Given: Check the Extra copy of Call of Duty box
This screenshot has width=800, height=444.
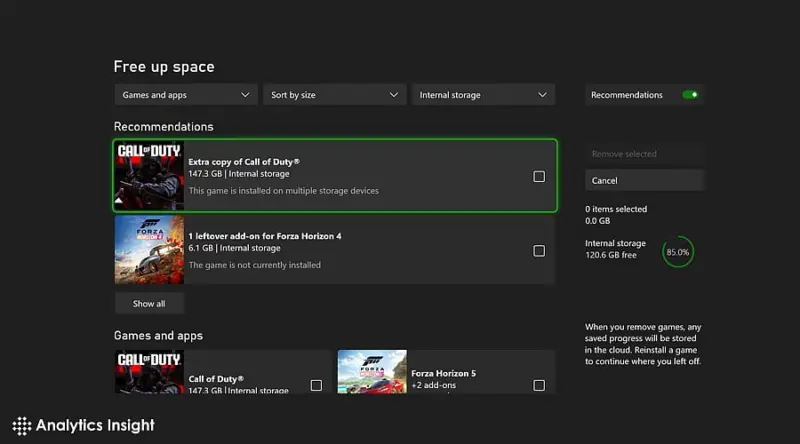Looking at the screenshot, I should click(x=539, y=177).
